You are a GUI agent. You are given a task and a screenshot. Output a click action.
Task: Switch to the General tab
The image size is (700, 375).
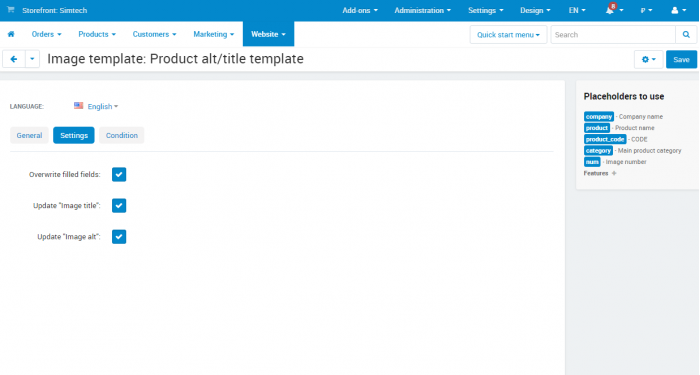tap(29, 135)
